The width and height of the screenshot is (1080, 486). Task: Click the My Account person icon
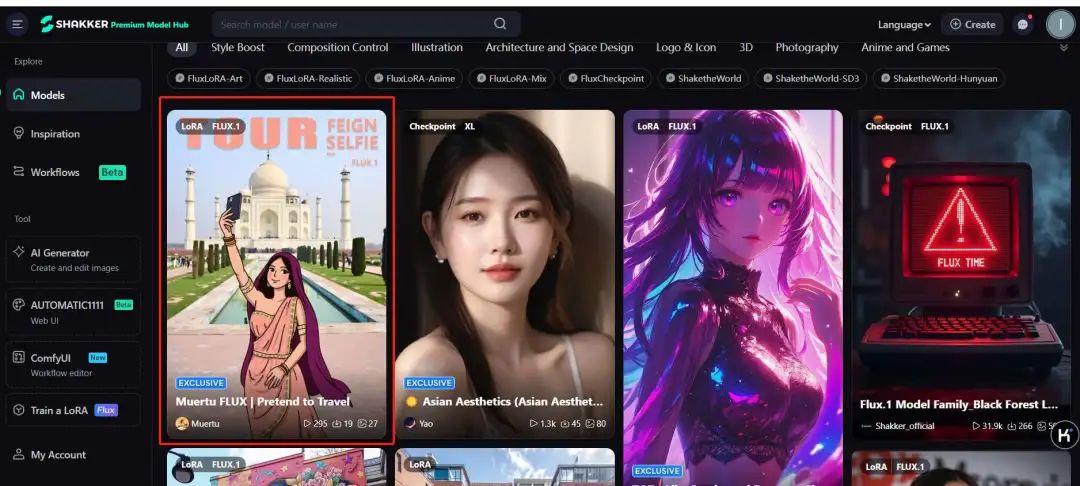(x=19, y=455)
